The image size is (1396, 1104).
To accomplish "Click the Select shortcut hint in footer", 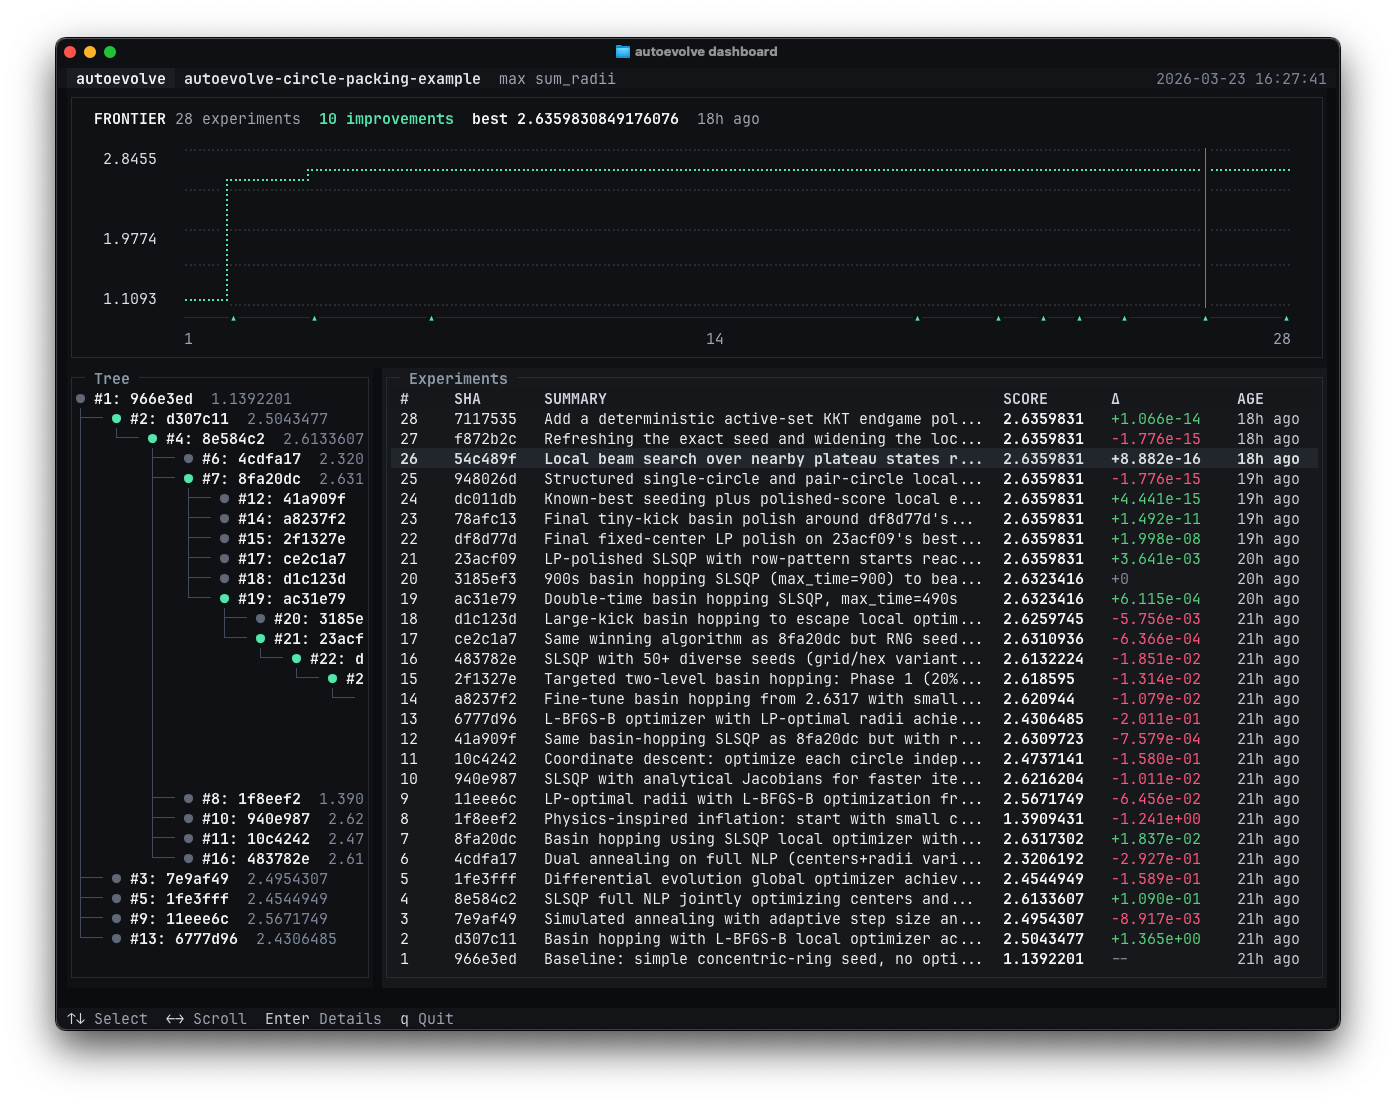I will 107,1019.
